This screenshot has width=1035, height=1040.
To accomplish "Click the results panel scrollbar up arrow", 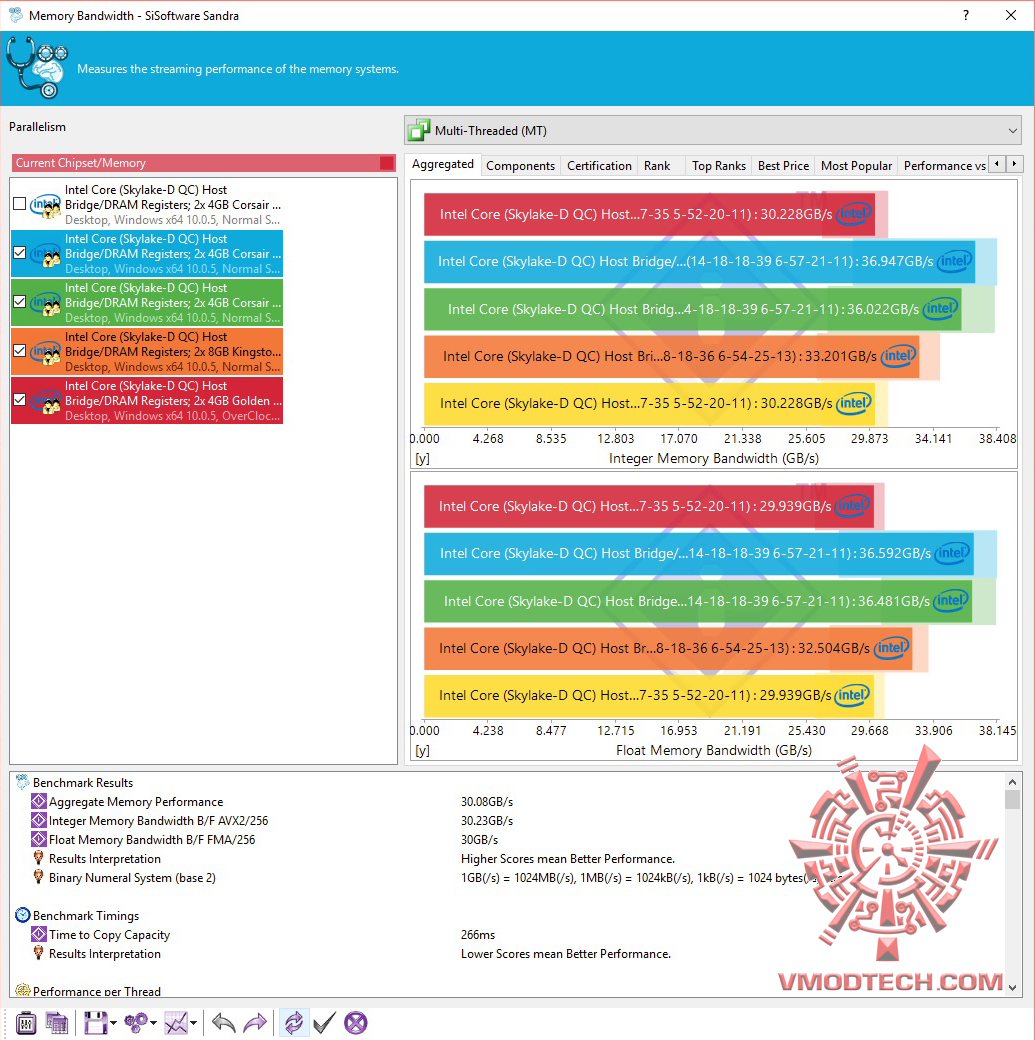I will pyautogui.click(x=1012, y=782).
